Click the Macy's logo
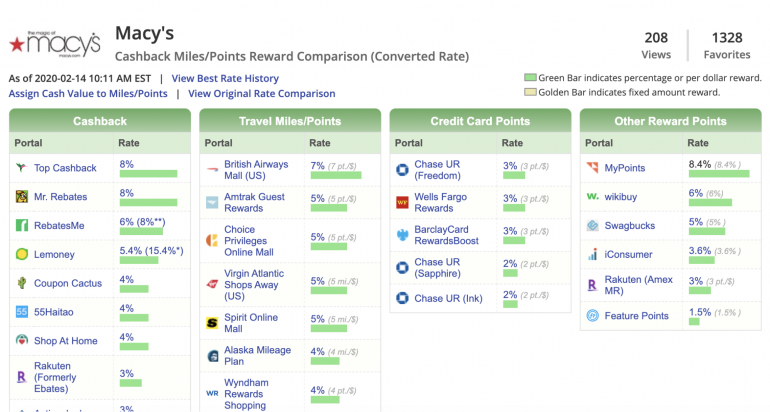This screenshot has height=412, width=770. pos(54,42)
